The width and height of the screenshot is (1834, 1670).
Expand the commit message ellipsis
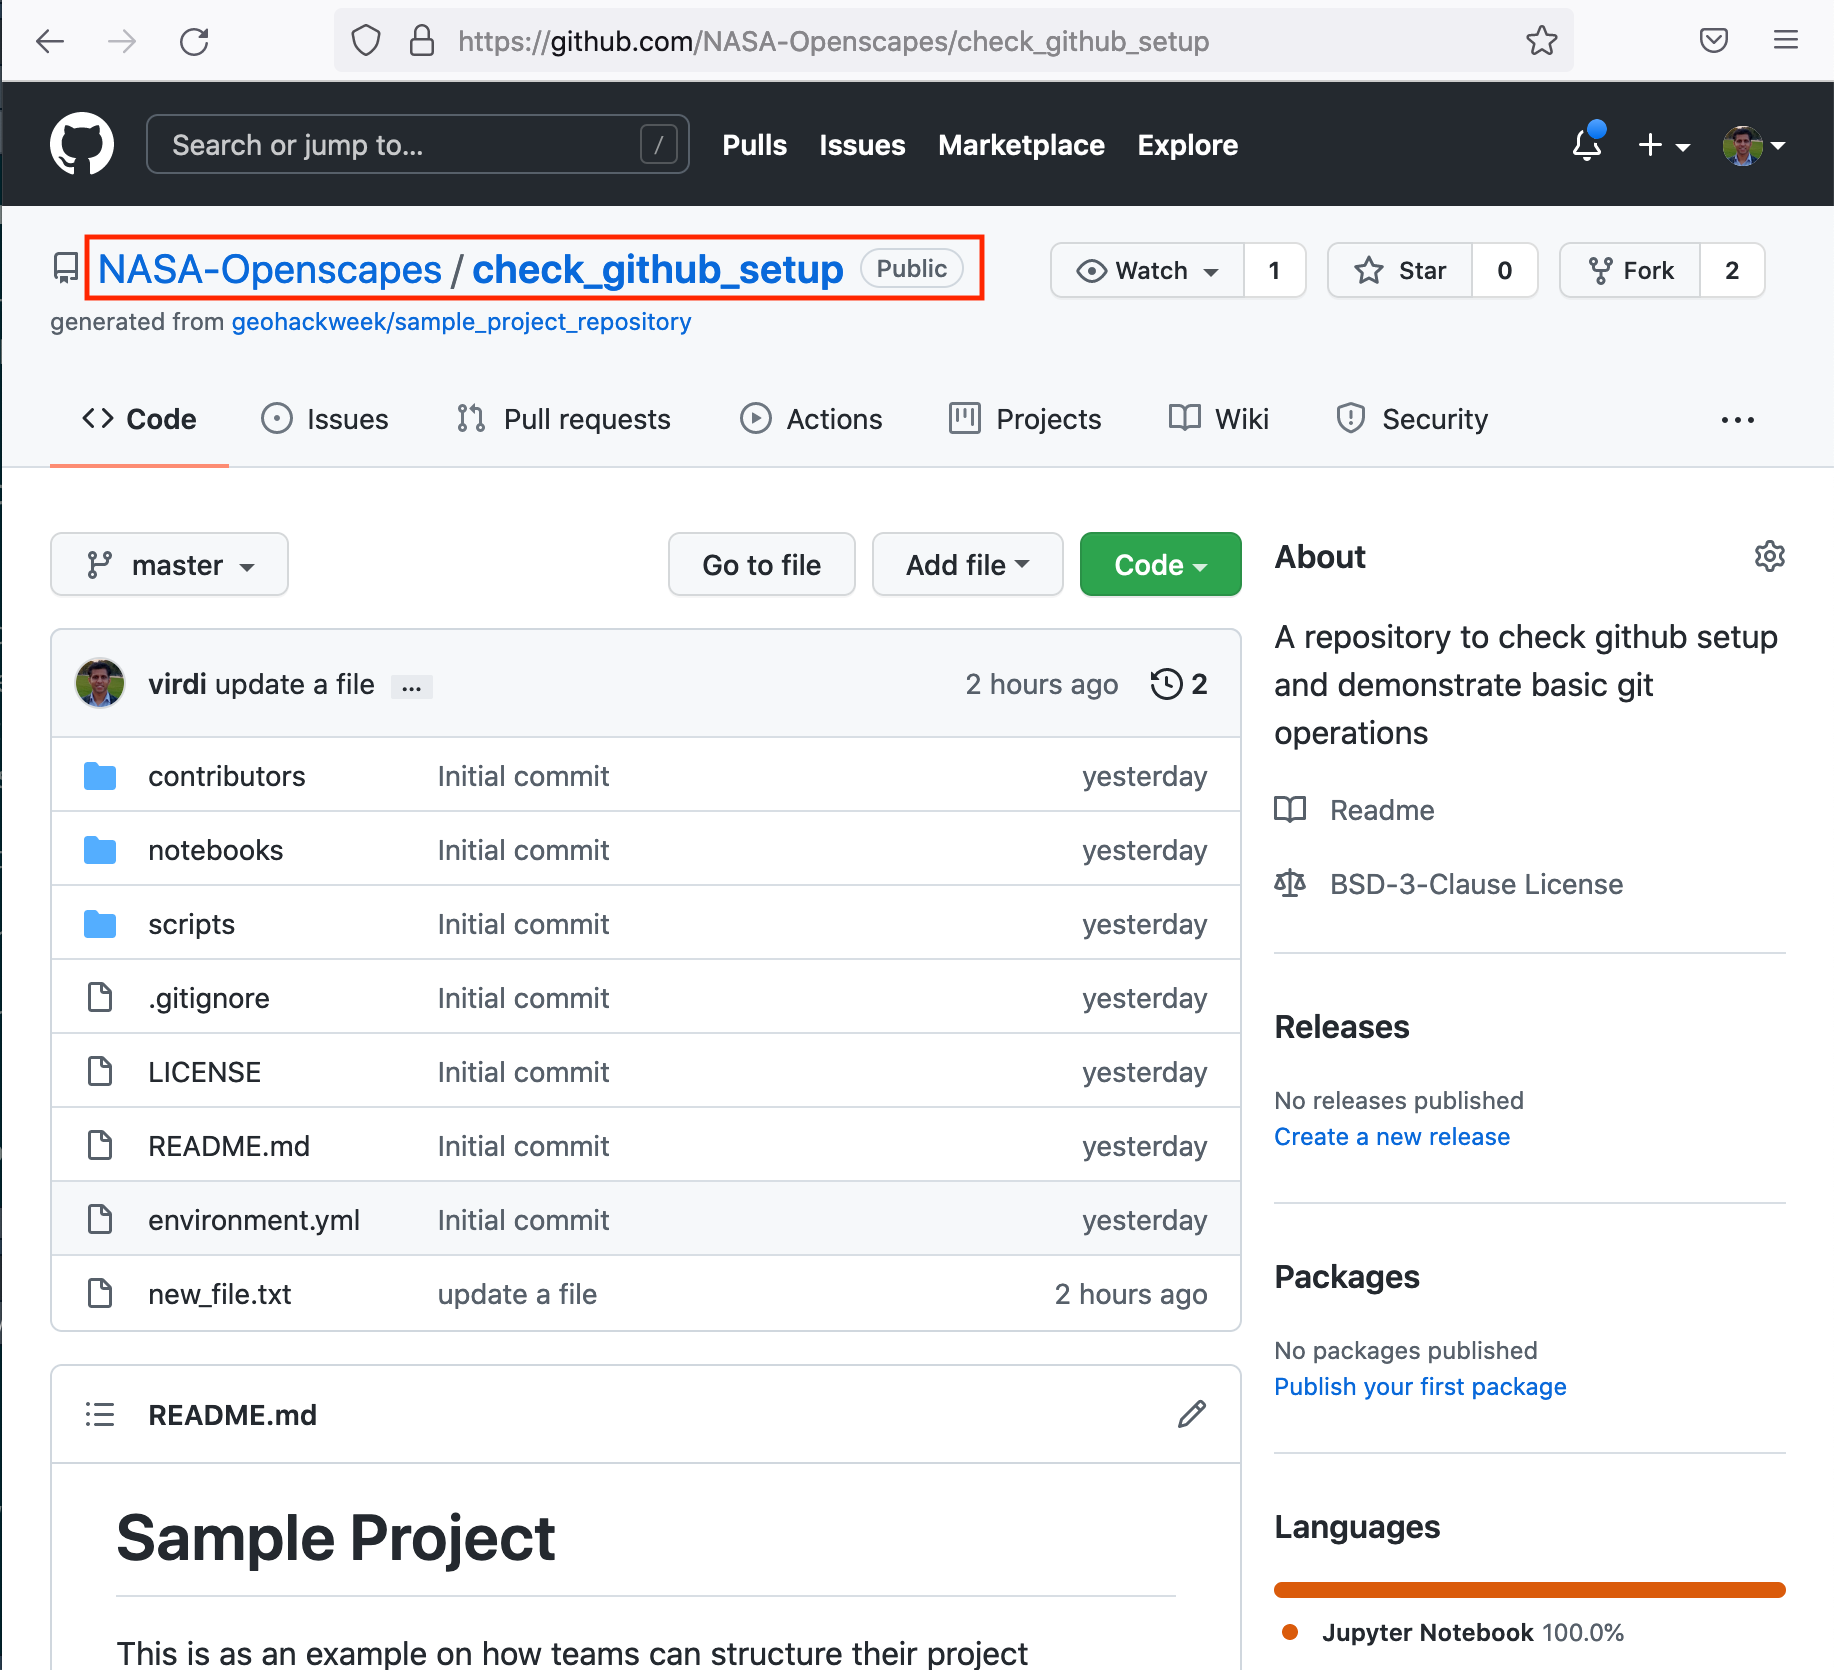click(x=411, y=687)
